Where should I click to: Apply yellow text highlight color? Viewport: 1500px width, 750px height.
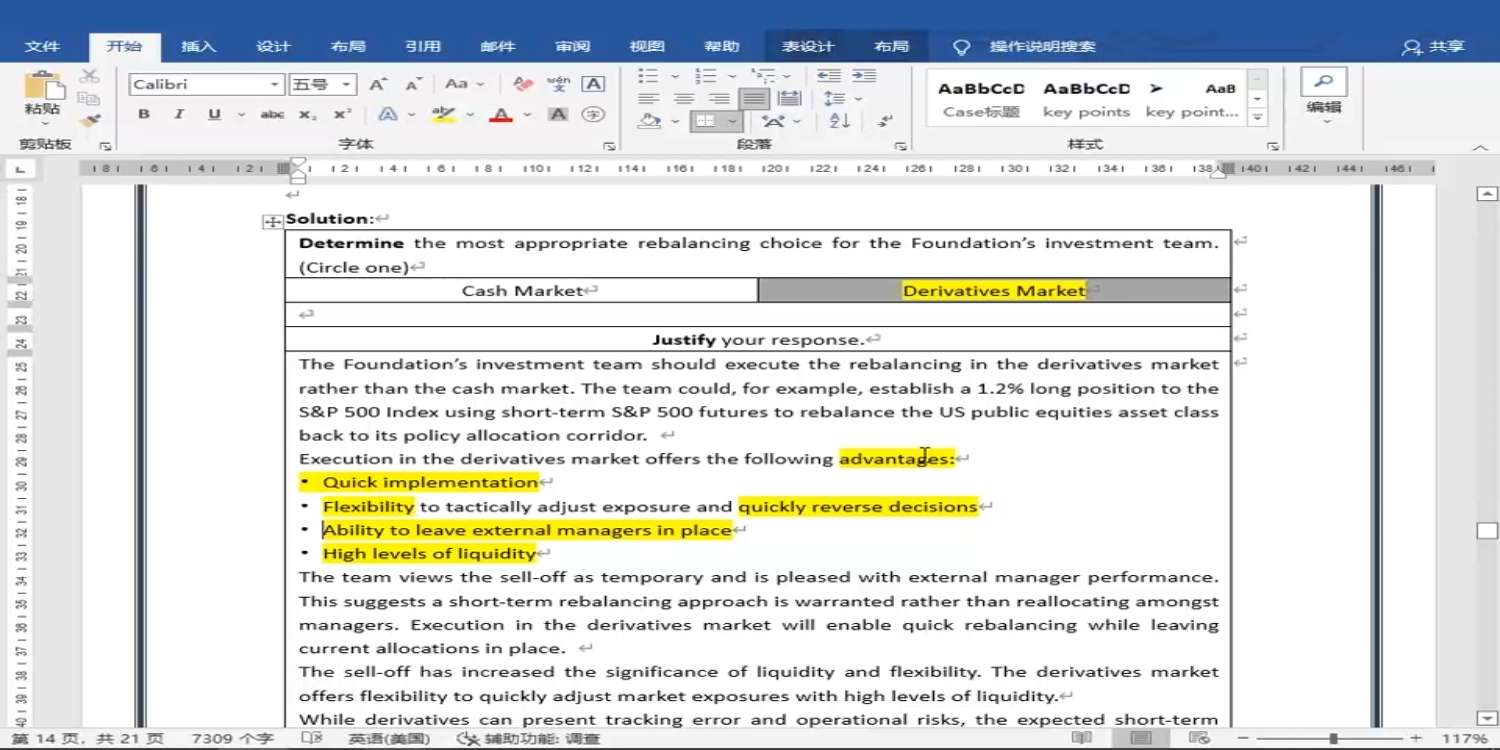click(x=443, y=115)
